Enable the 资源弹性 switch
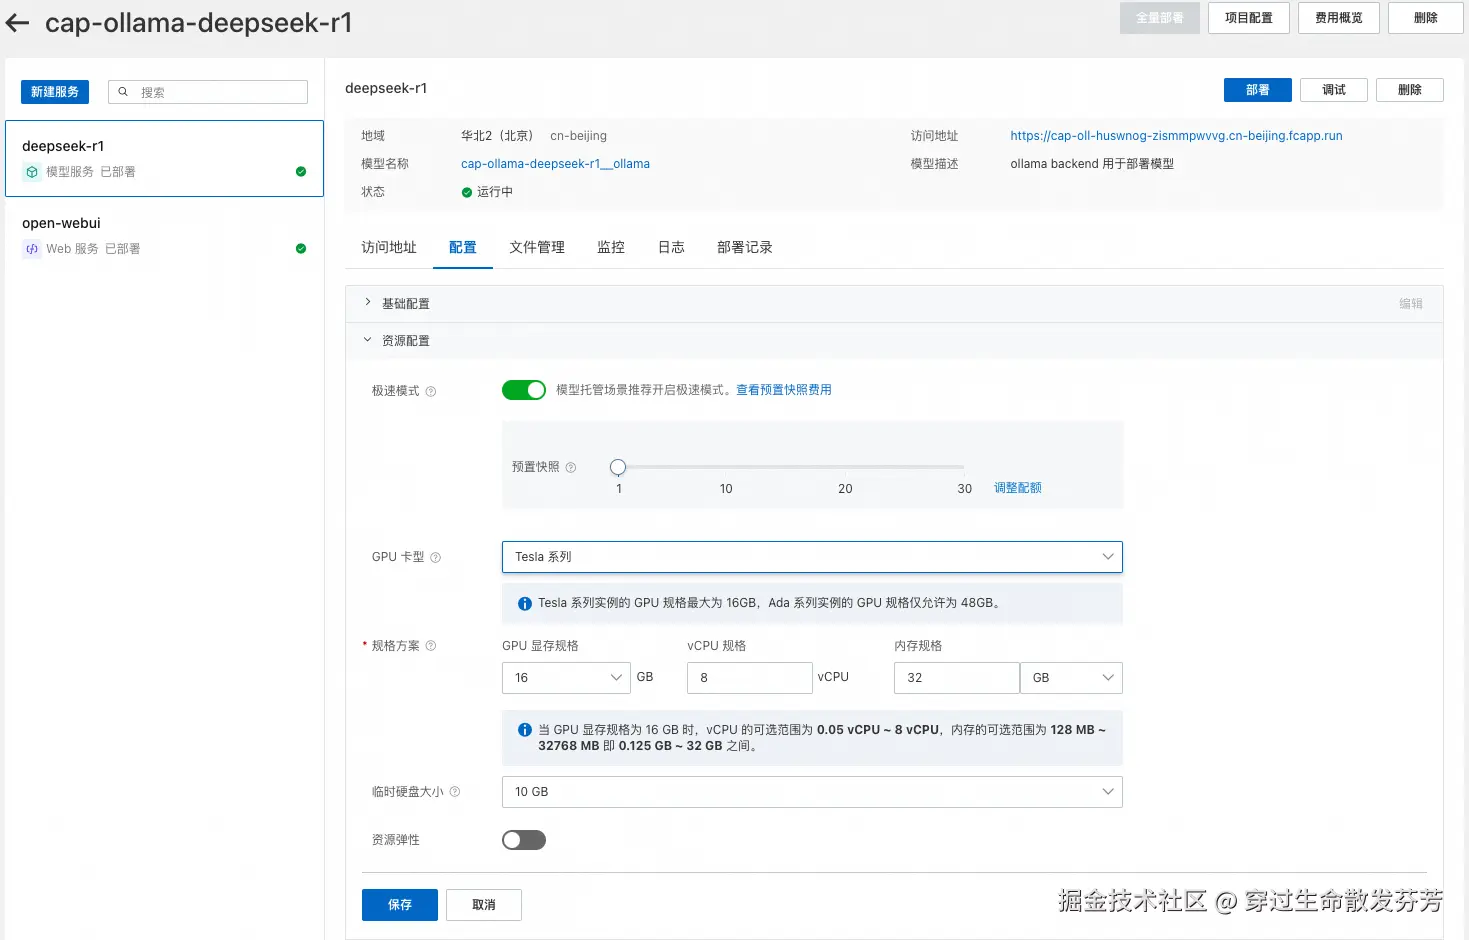Viewport: 1469px width, 940px height. click(524, 840)
